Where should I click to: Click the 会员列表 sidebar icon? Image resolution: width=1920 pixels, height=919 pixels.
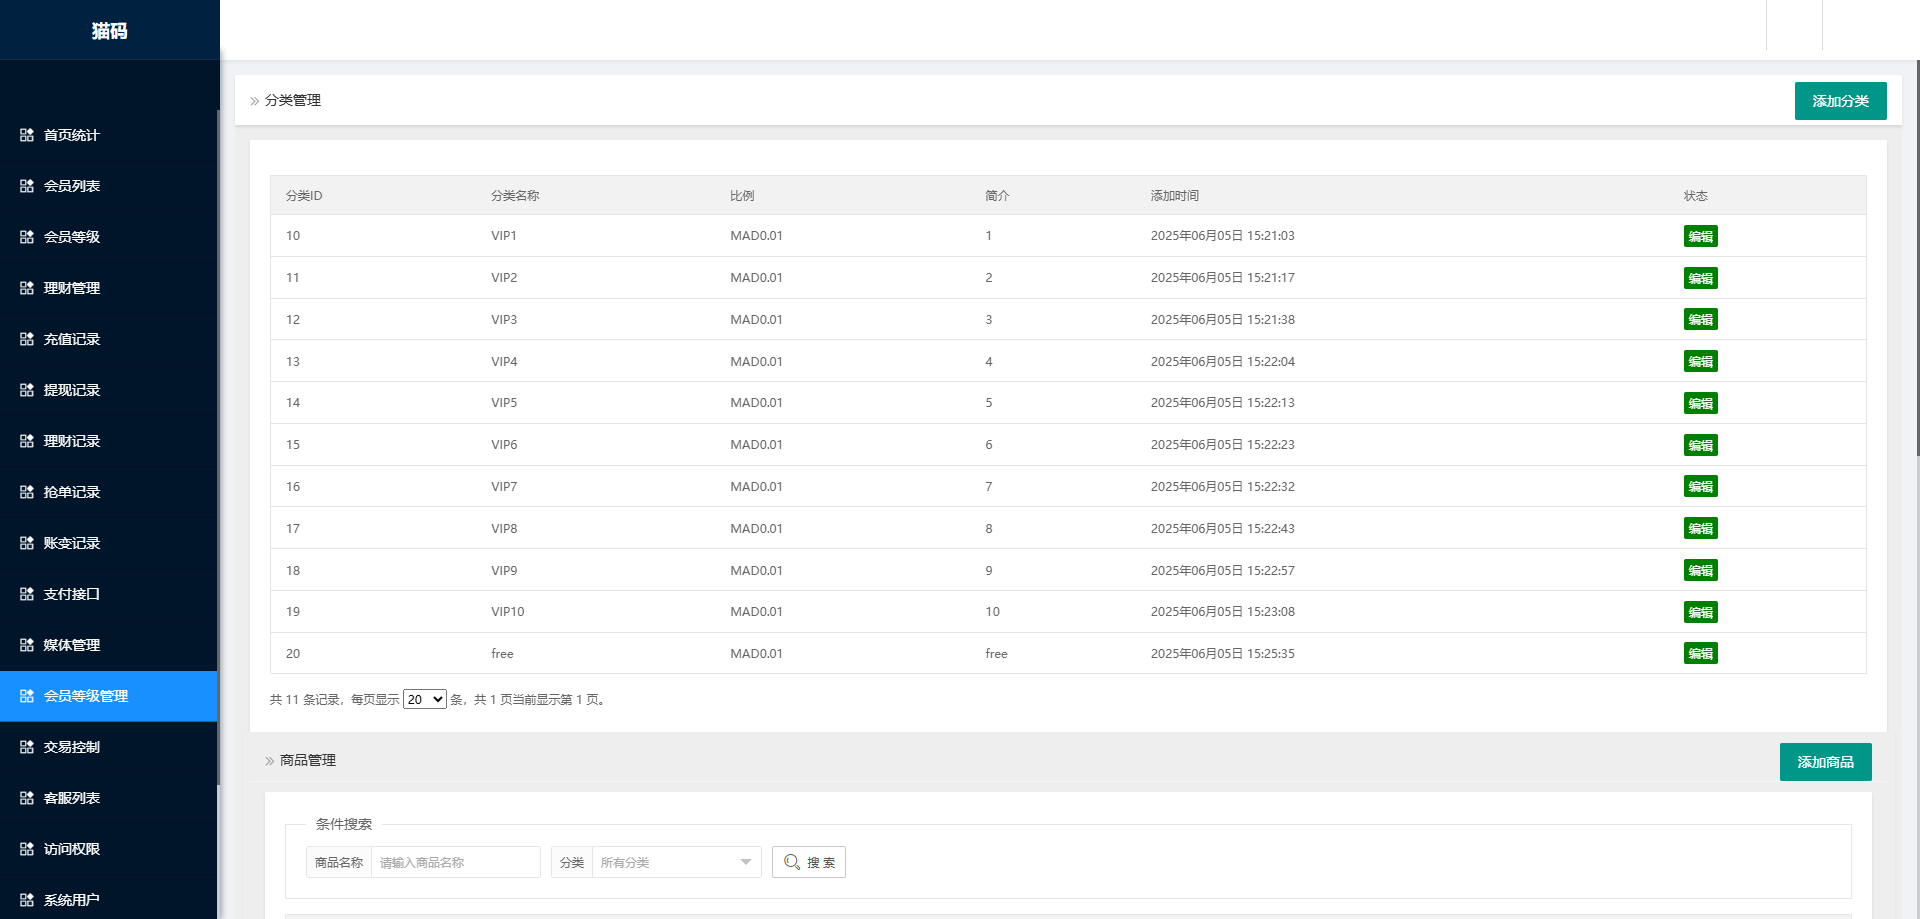click(x=27, y=186)
